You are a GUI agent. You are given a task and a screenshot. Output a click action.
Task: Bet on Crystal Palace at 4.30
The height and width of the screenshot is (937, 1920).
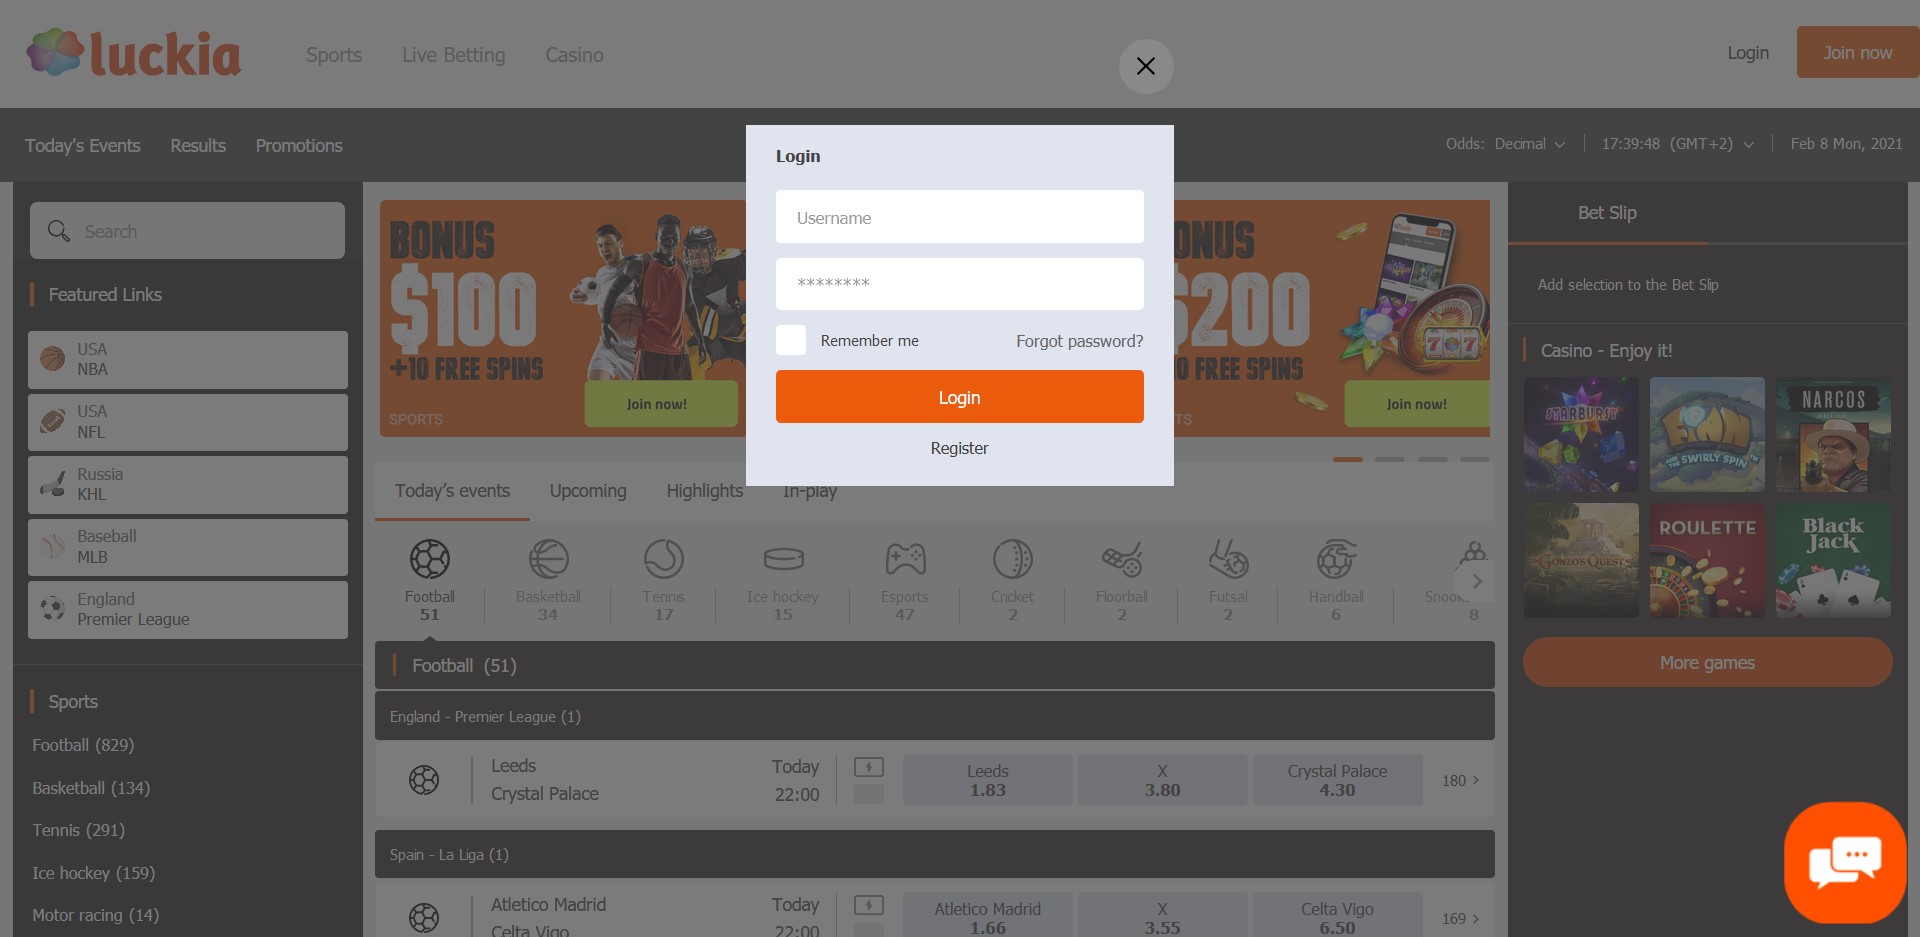[x=1337, y=780]
